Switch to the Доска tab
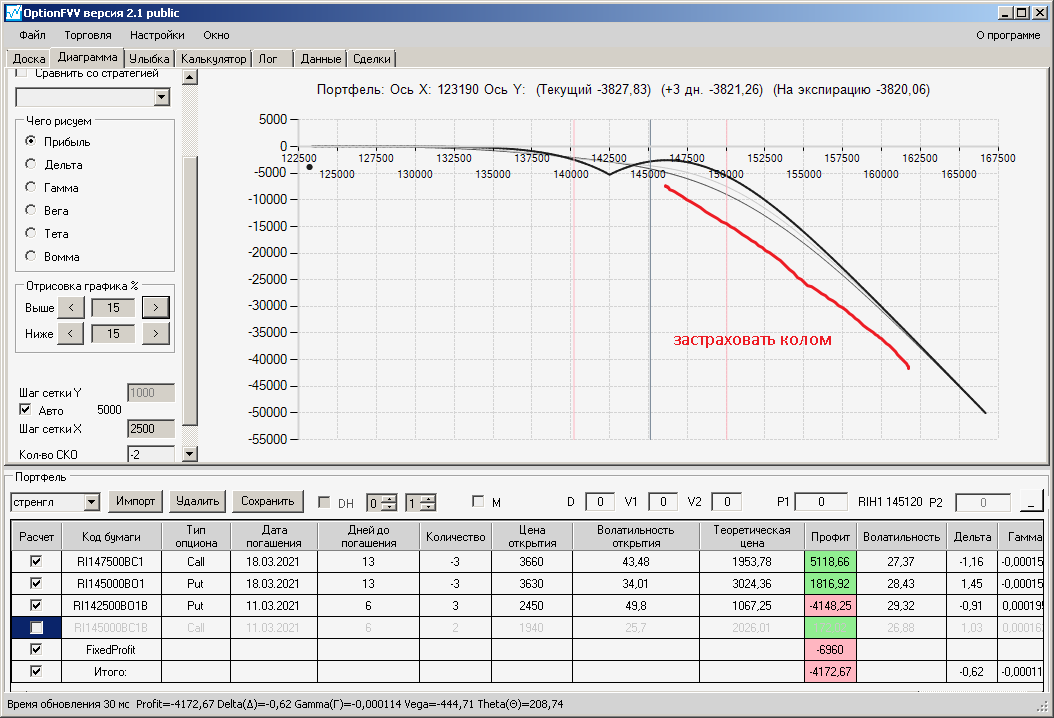This screenshot has height=718, width=1054. (x=29, y=59)
